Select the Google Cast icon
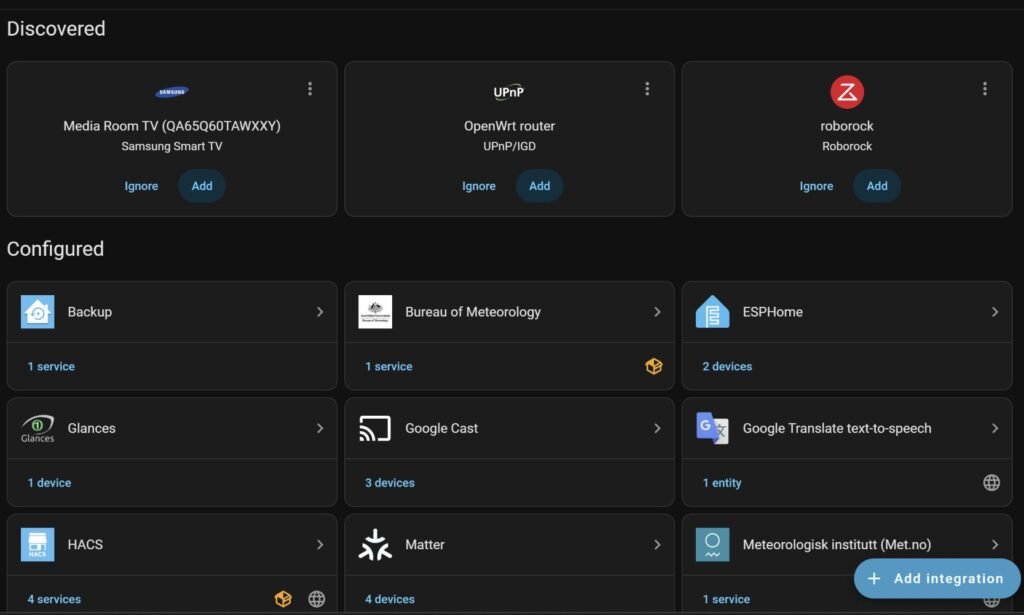This screenshot has width=1024, height=615. pos(373,428)
